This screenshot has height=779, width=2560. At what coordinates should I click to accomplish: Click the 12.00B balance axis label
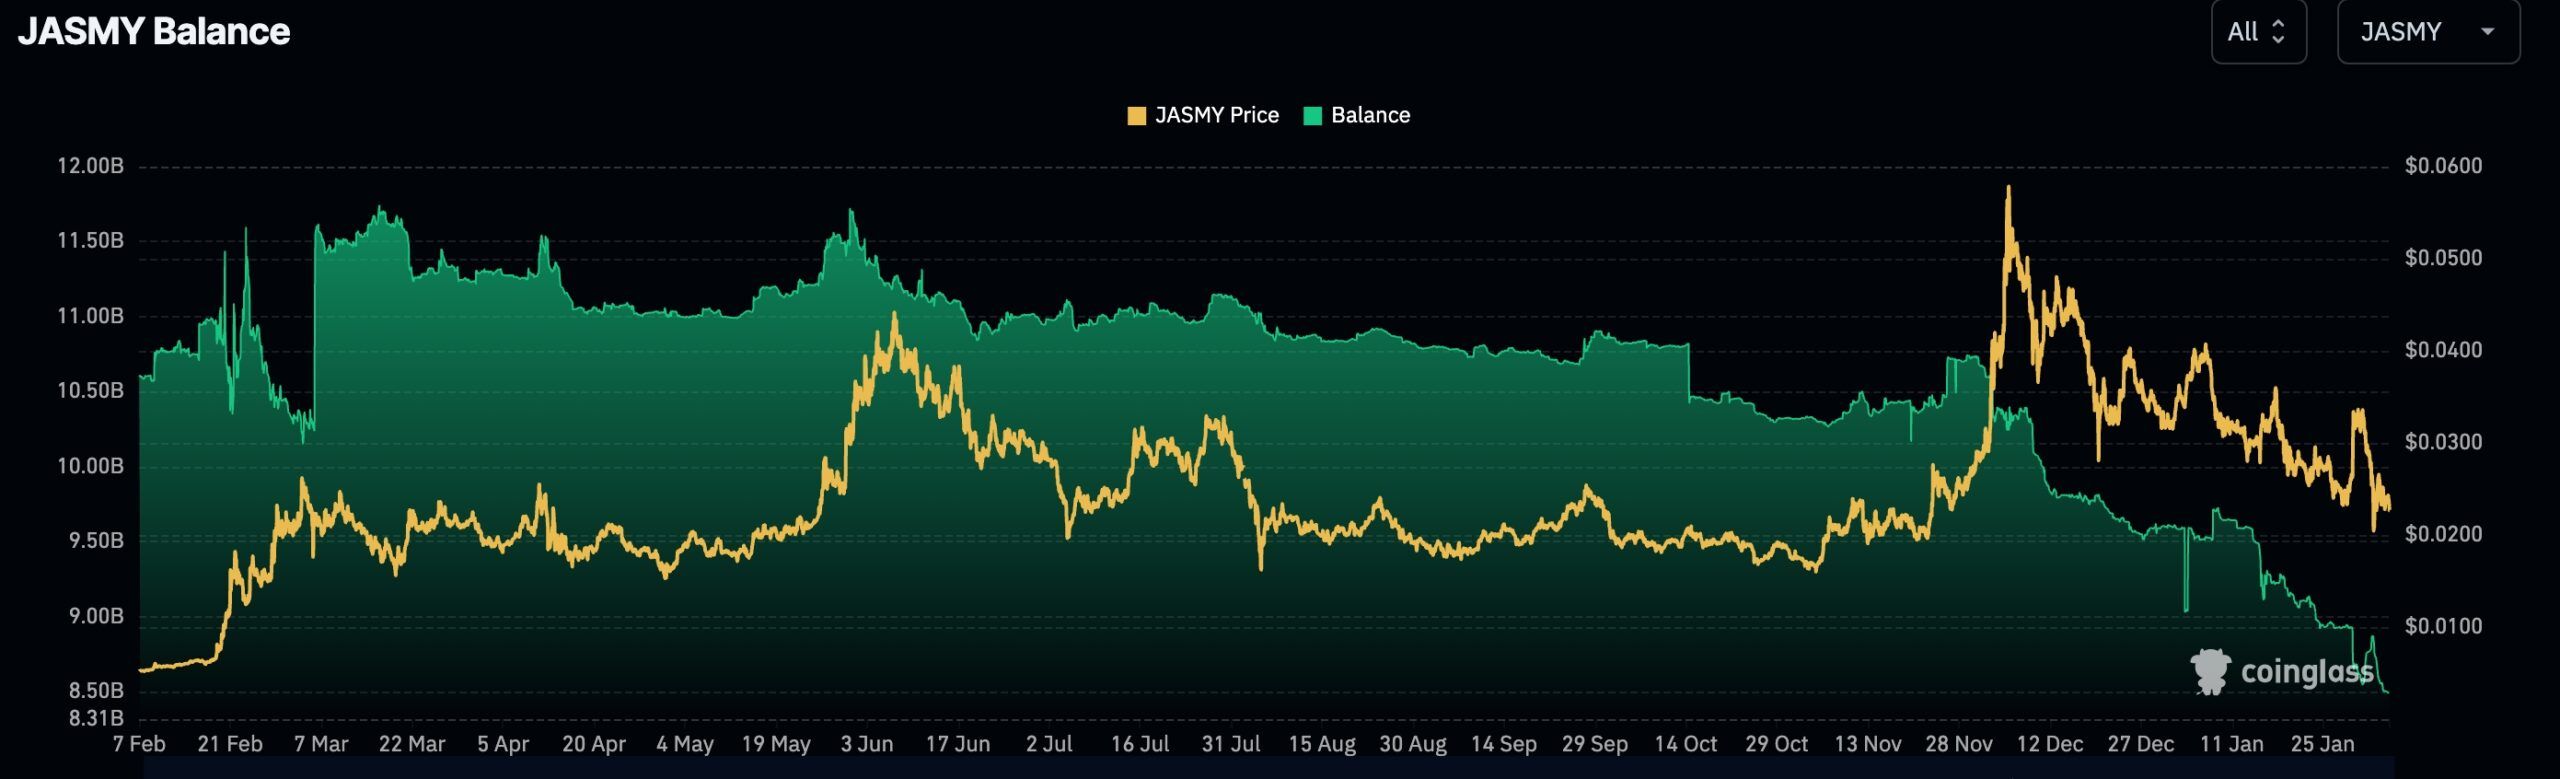(x=90, y=166)
